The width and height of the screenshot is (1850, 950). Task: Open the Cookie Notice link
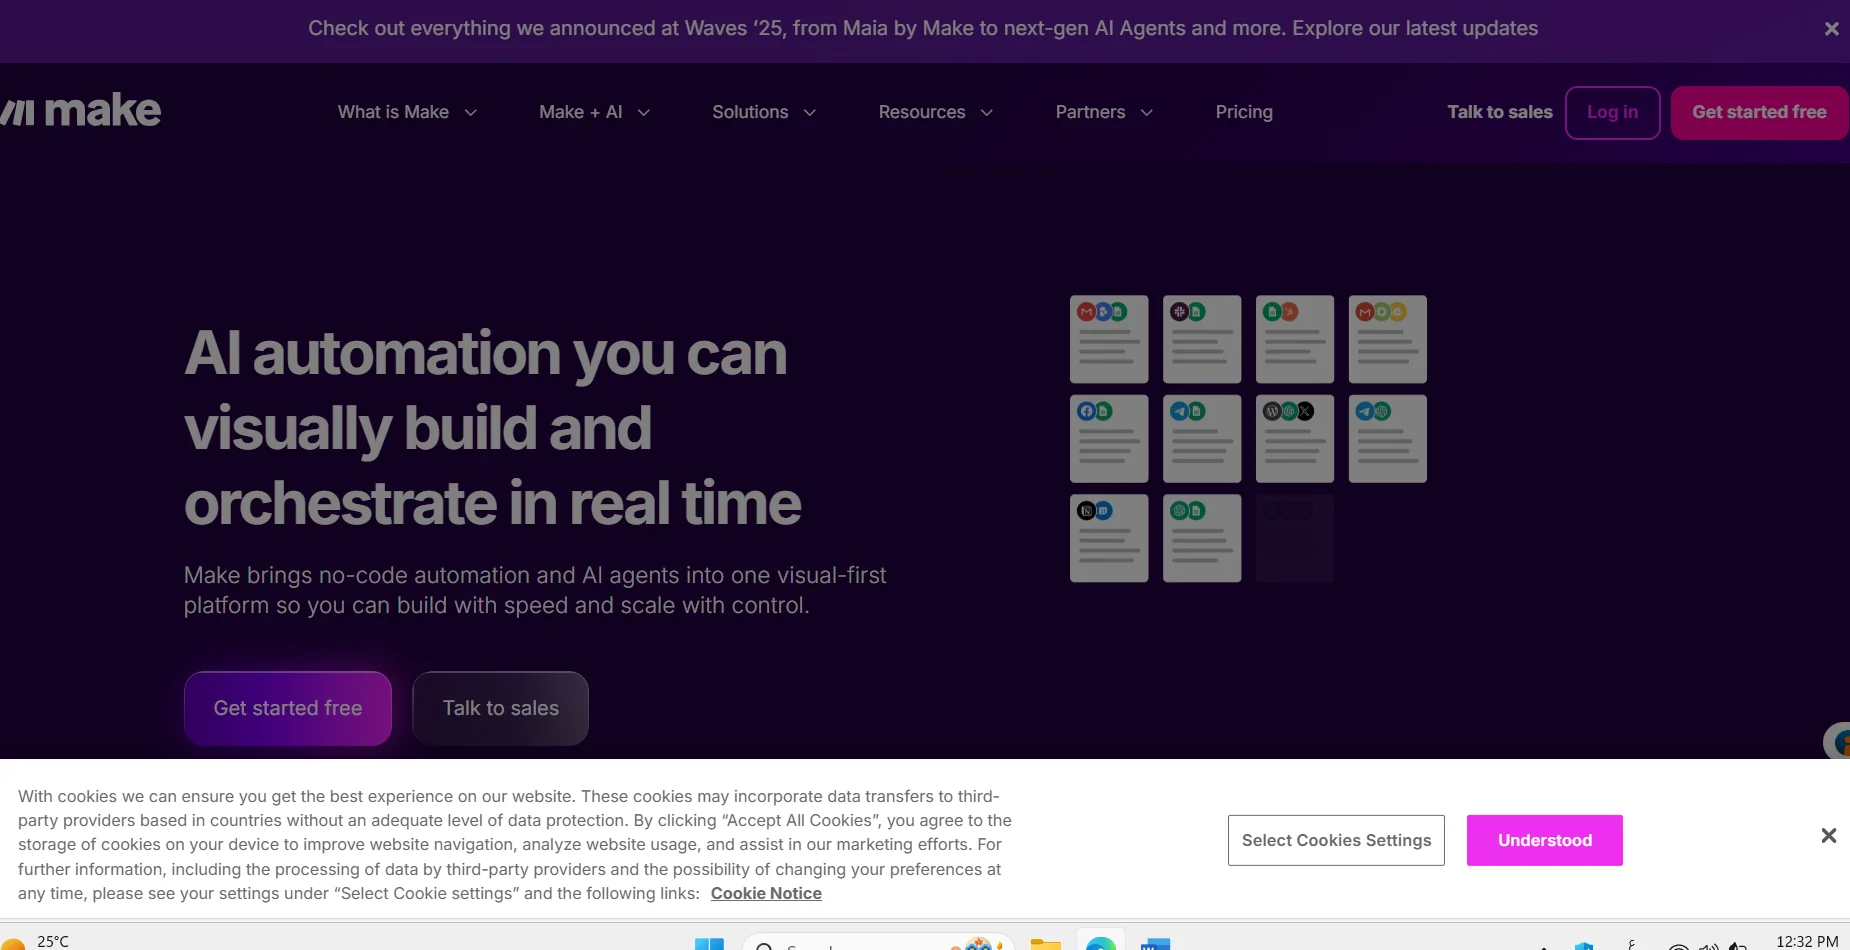click(x=766, y=893)
